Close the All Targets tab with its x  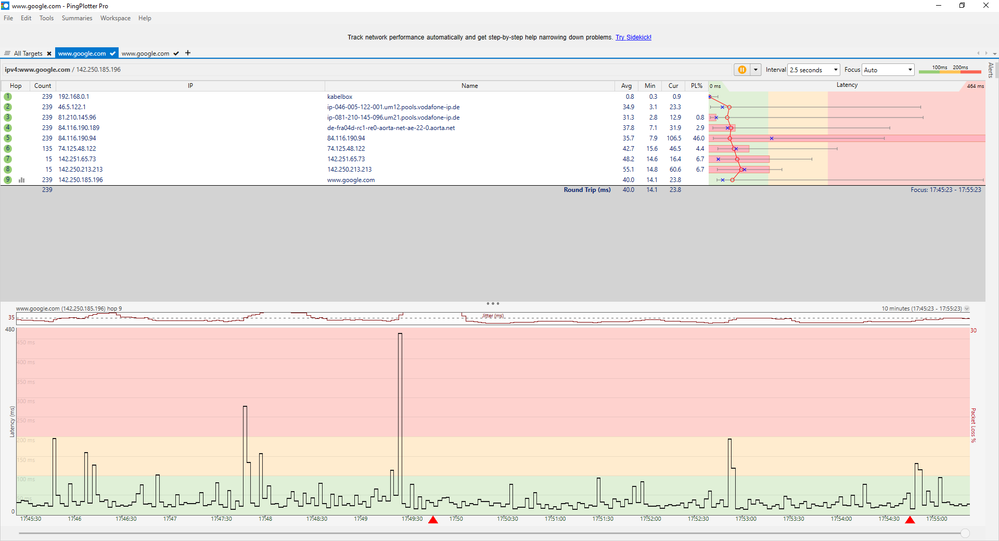point(49,54)
